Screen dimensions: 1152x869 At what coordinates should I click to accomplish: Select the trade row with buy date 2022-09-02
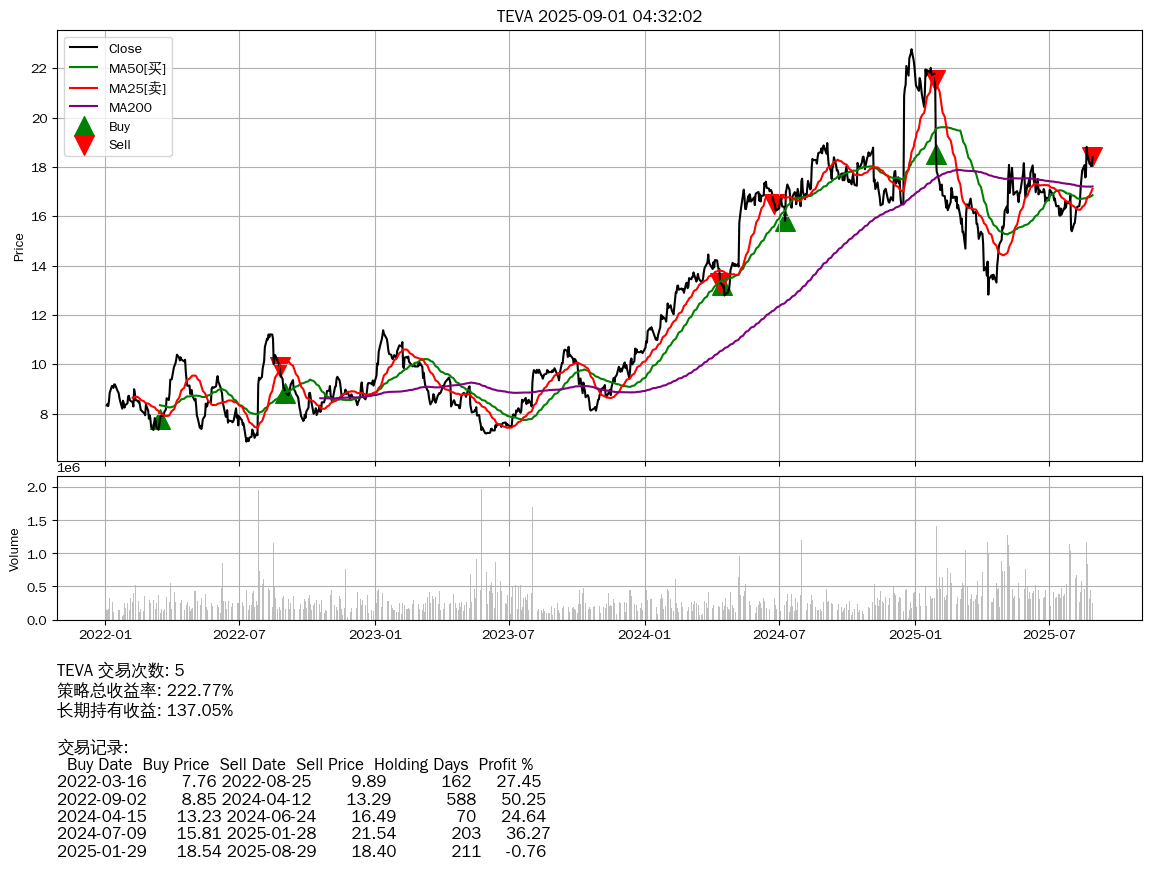[x=301, y=799]
